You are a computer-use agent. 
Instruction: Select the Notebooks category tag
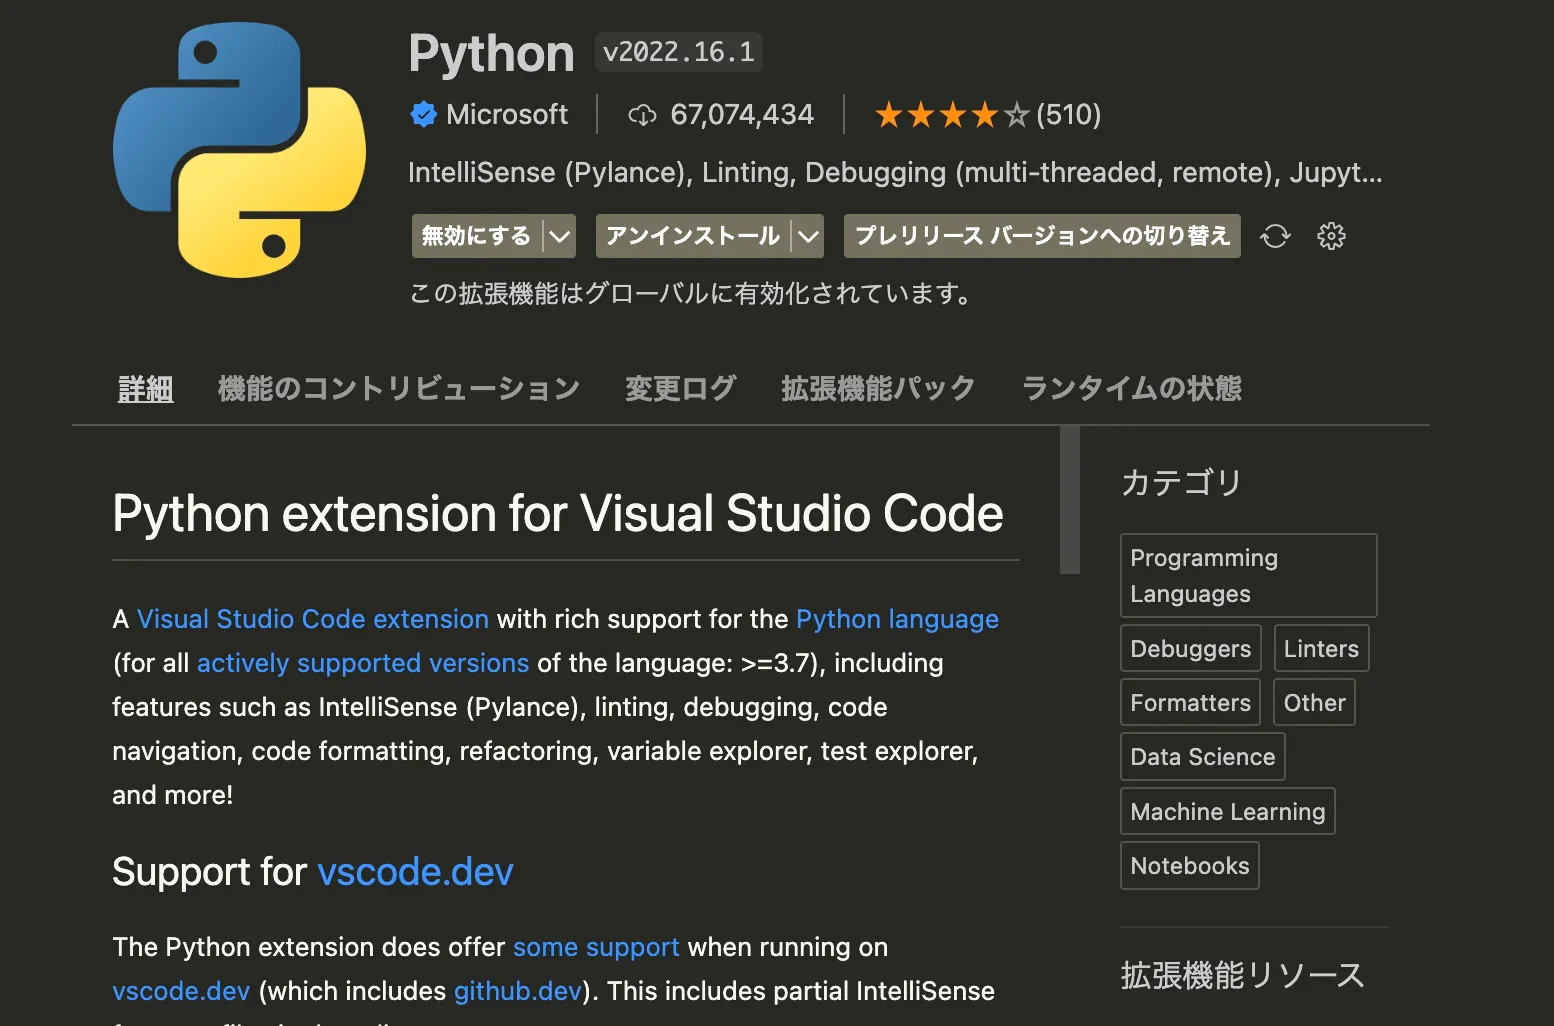[1190, 865]
